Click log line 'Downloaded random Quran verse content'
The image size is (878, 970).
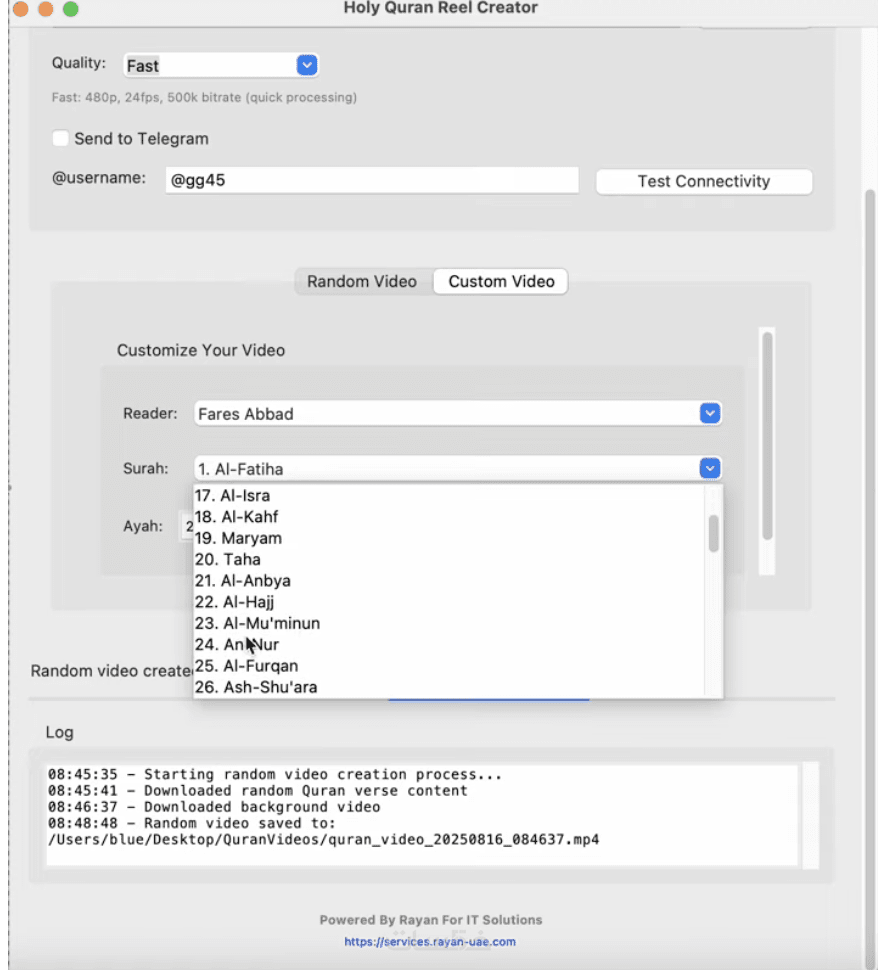(x=257, y=791)
